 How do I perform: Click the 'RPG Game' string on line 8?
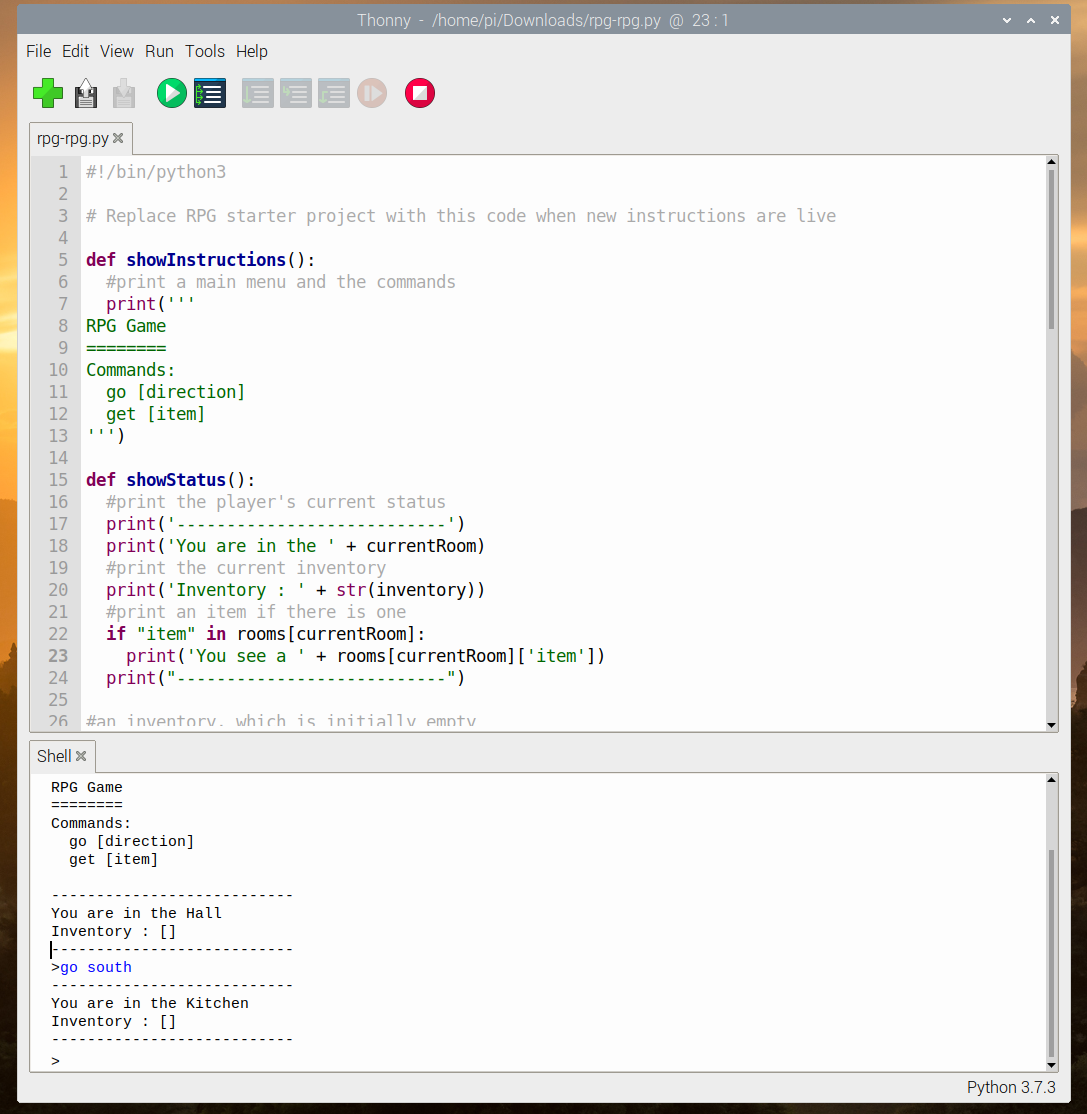coord(126,325)
